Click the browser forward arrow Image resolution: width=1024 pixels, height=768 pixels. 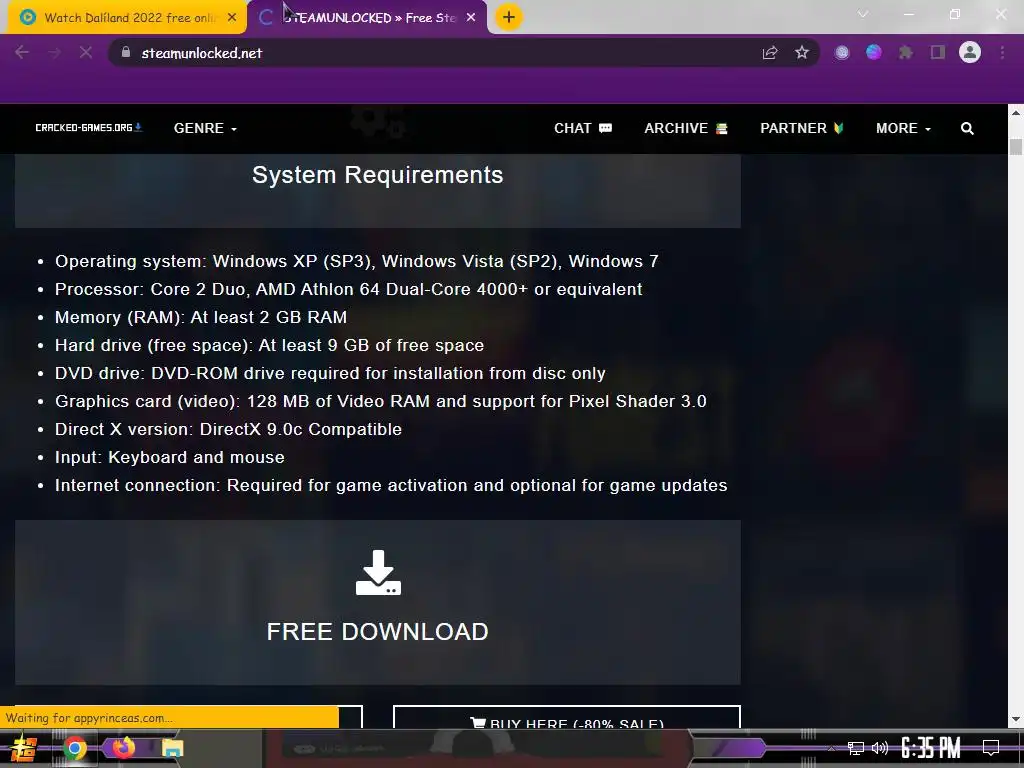point(54,52)
